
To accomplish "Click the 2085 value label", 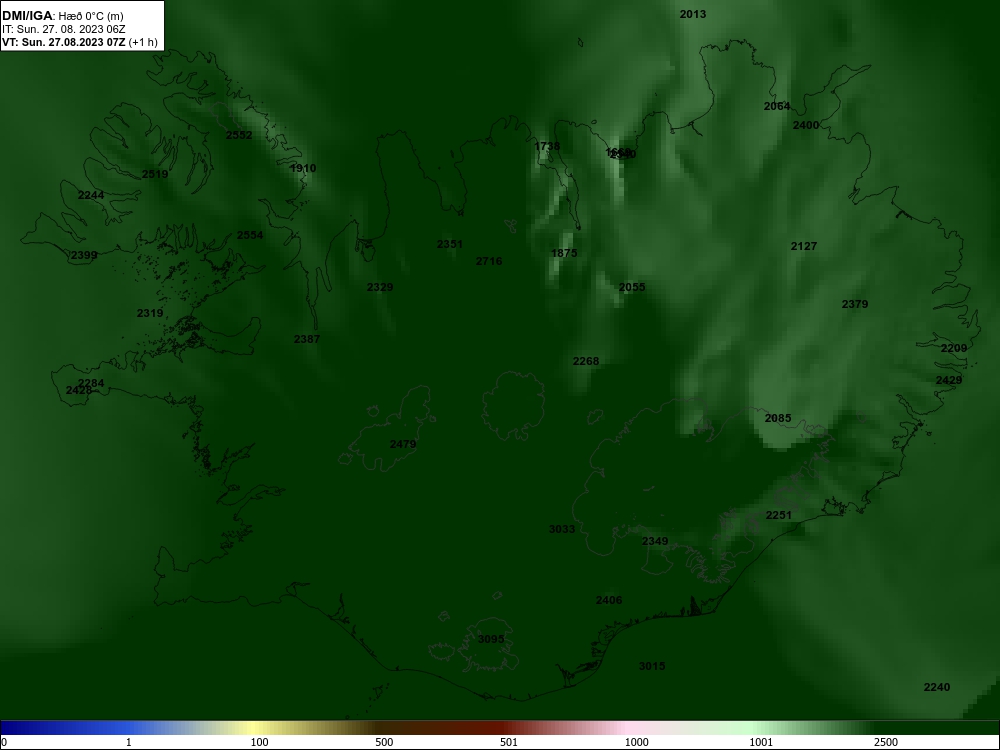I will tap(777, 418).
